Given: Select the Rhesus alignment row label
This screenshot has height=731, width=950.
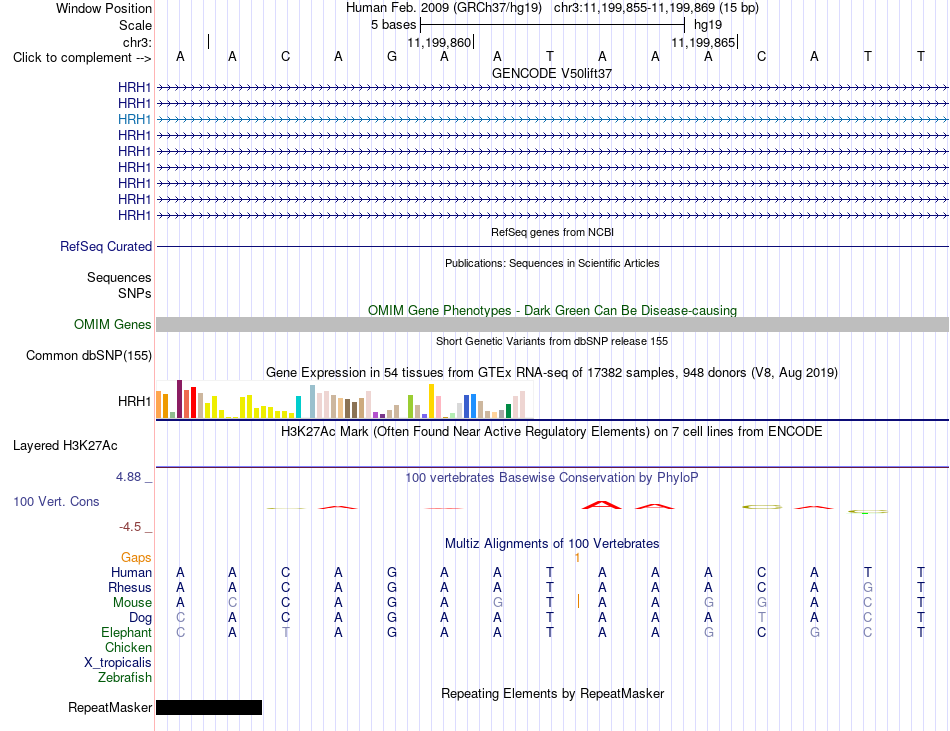Looking at the screenshot, I should click(130, 587).
